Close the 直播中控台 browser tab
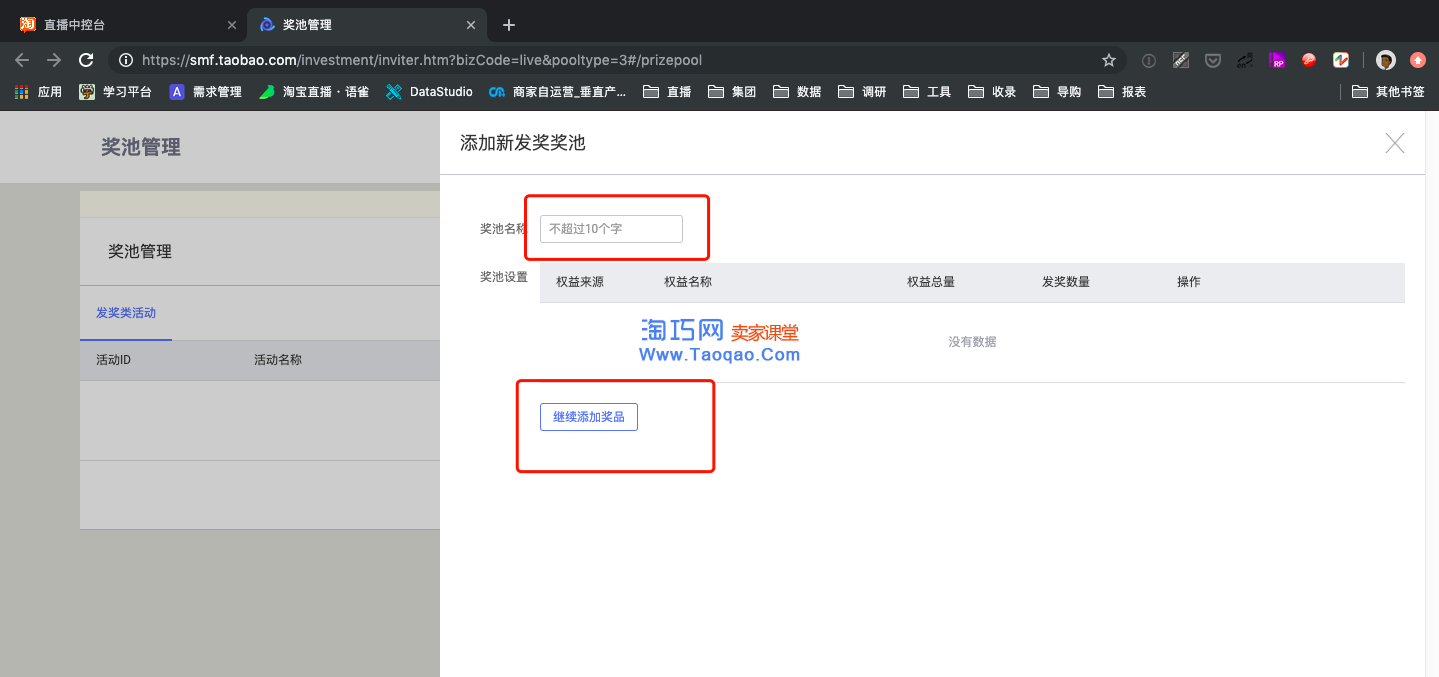Screen dimensions: 1439x677 tap(231, 25)
